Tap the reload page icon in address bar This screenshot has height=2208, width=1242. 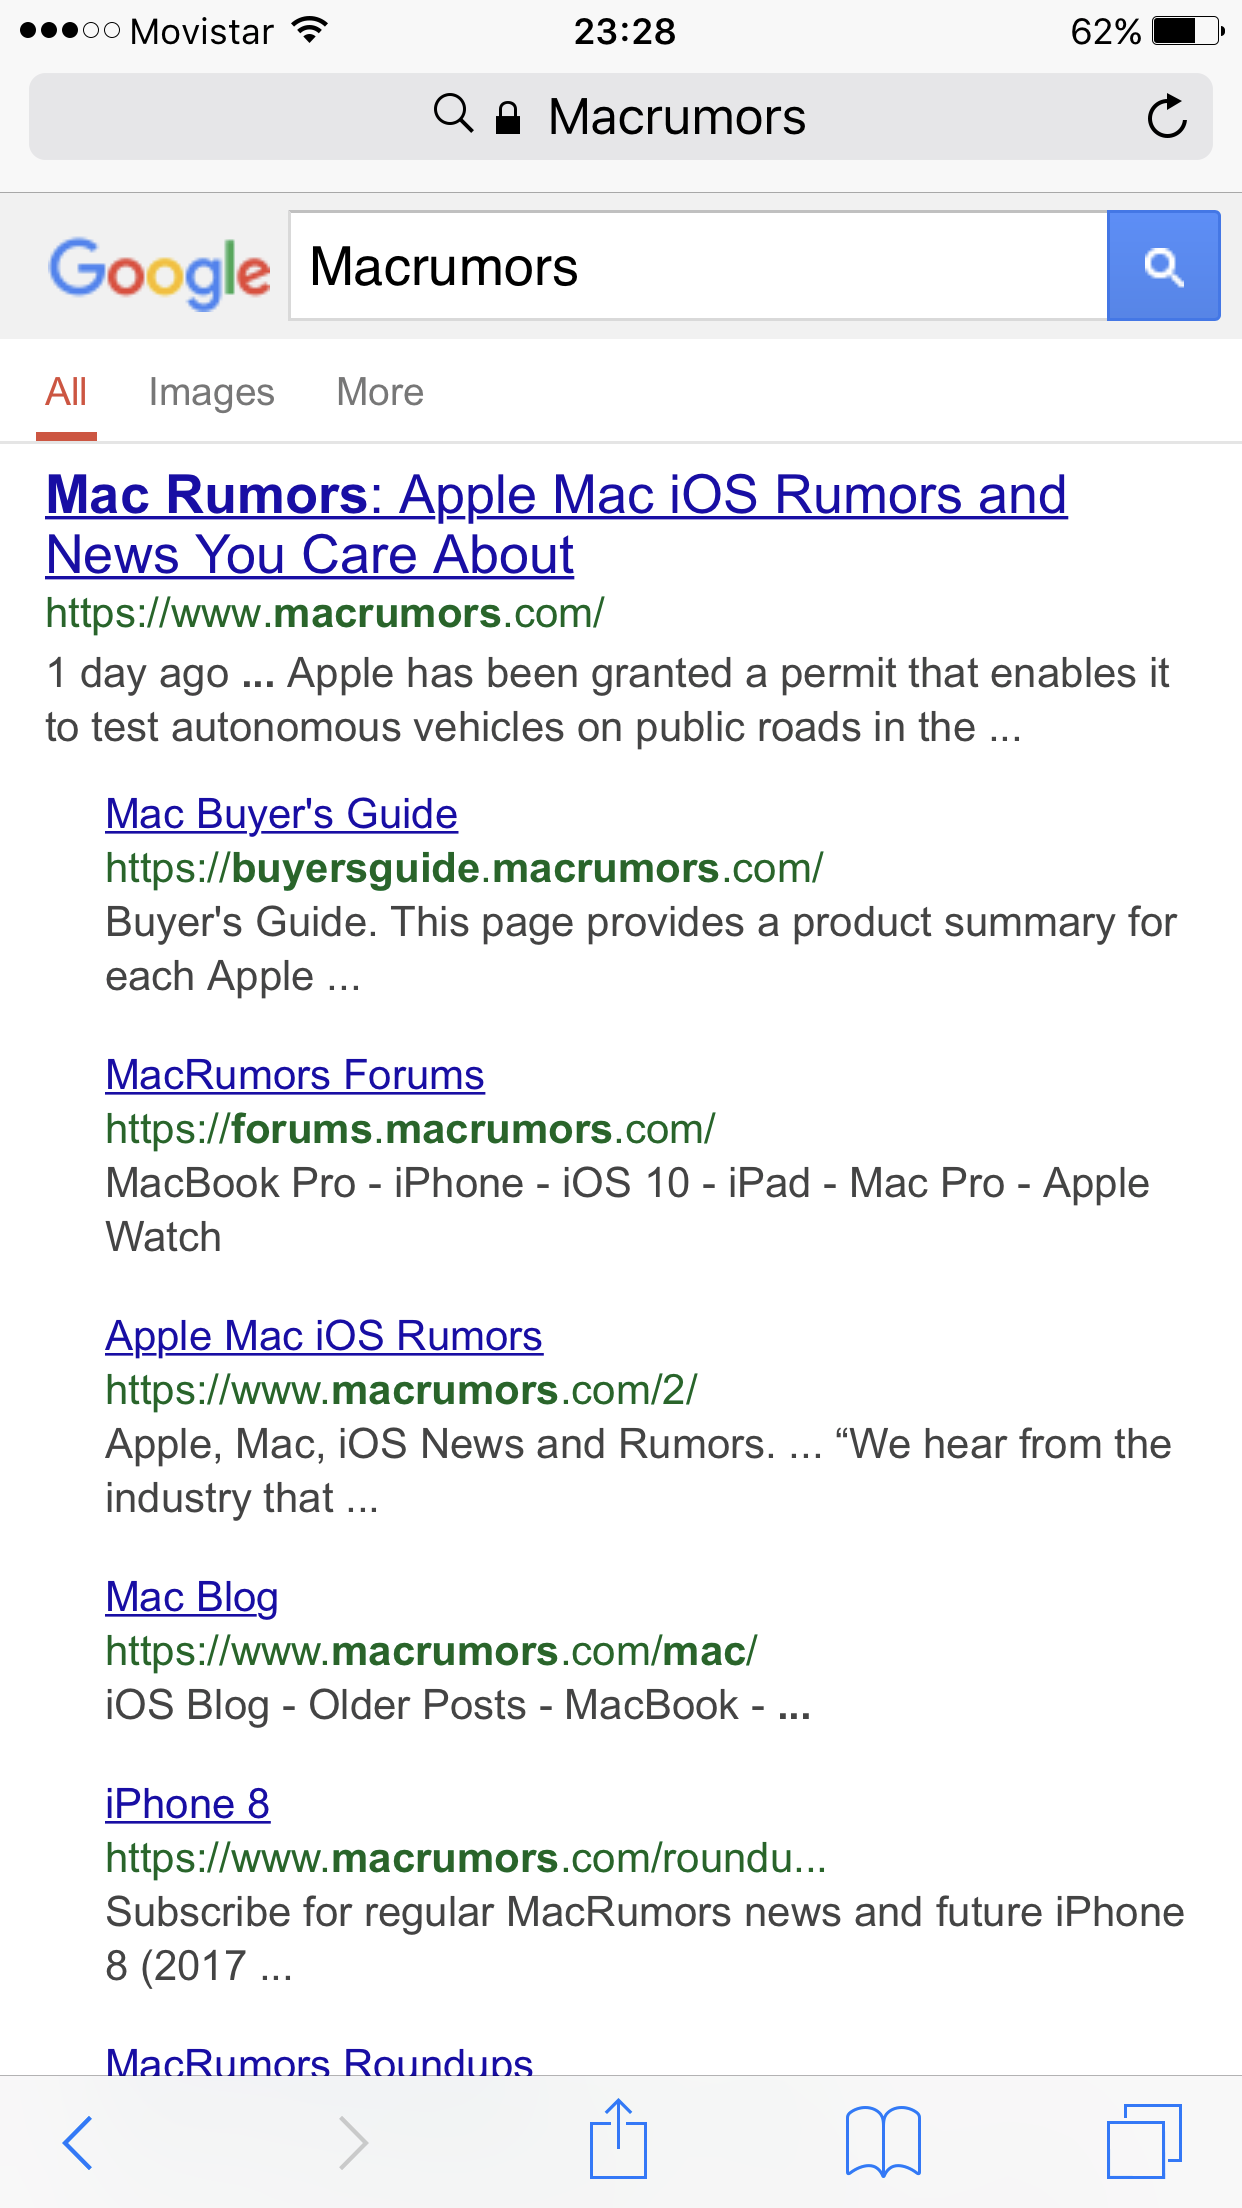1166,117
